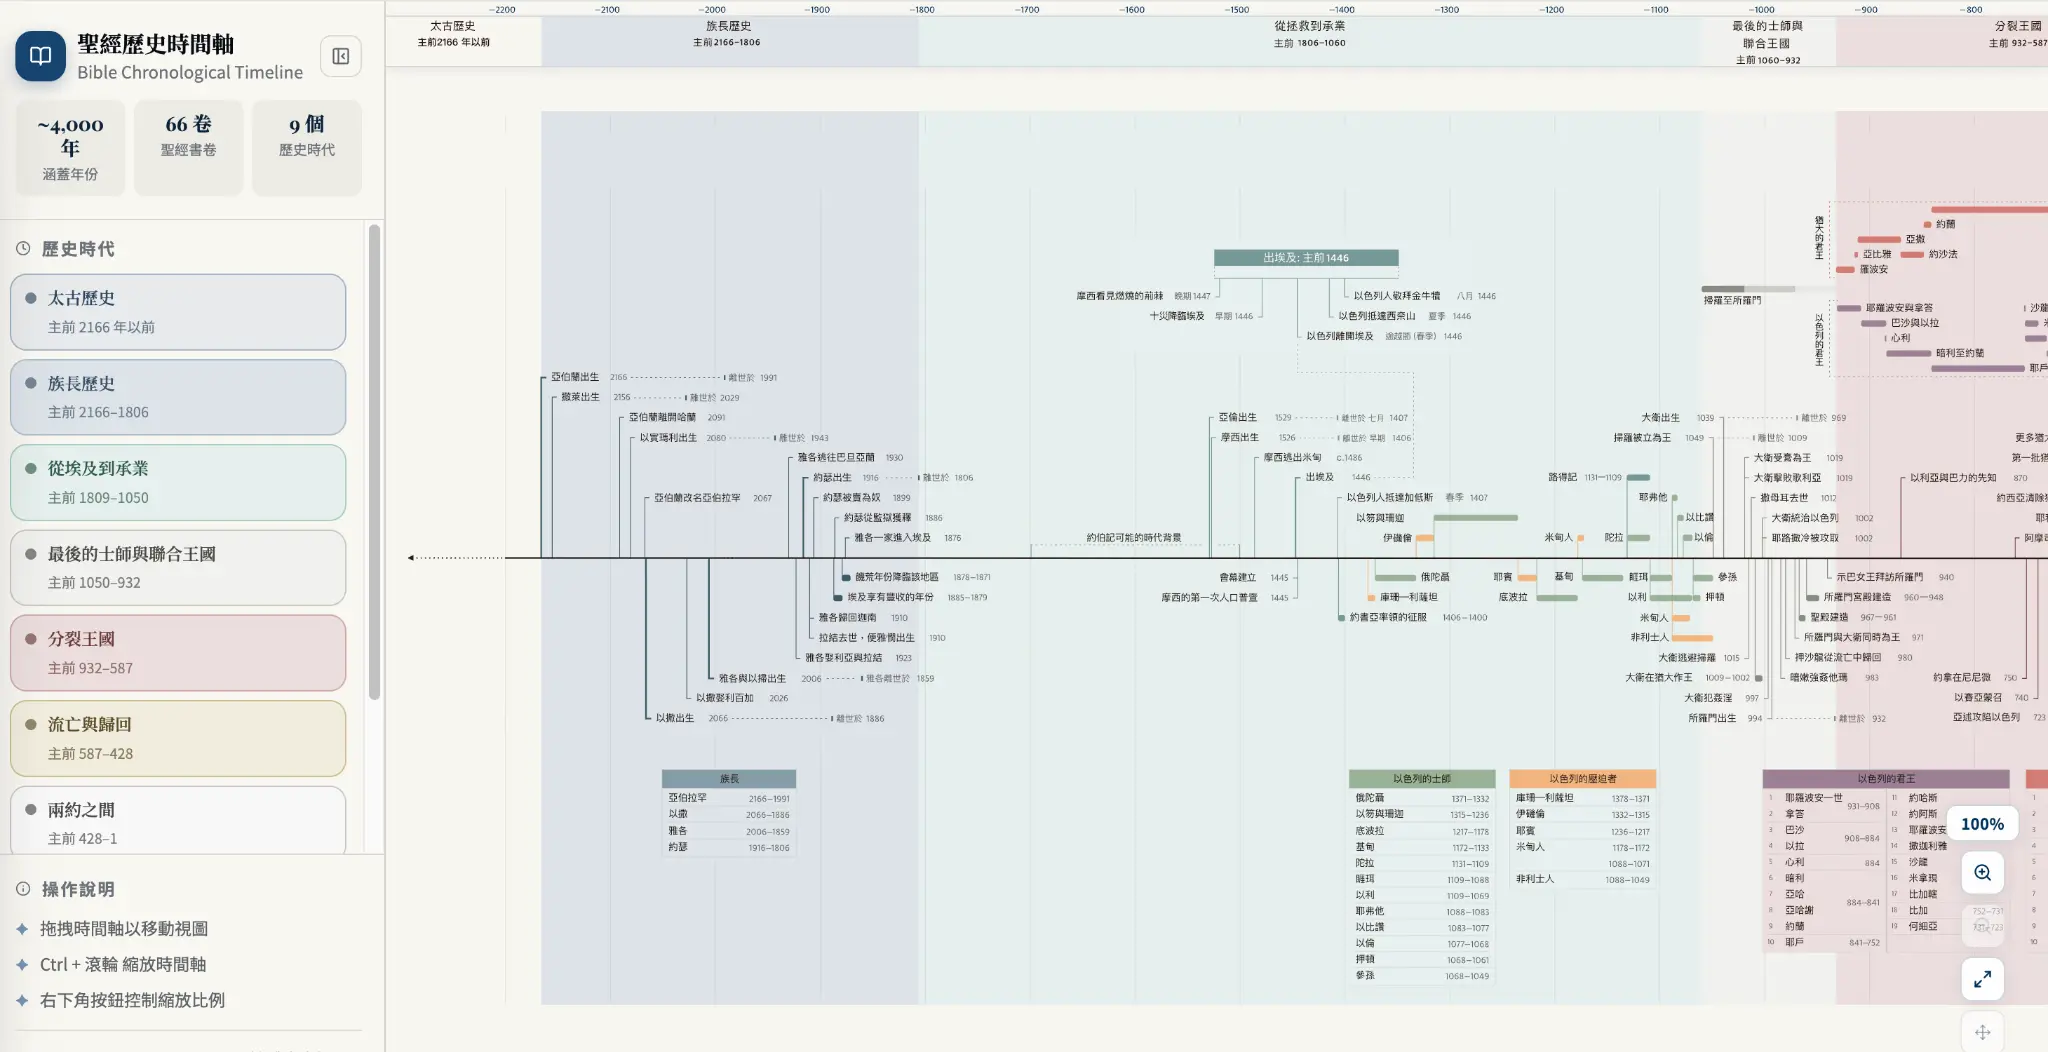Select the 太古歷史 era card
Image resolution: width=2048 pixels, height=1052 pixels.
(x=178, y=312)
